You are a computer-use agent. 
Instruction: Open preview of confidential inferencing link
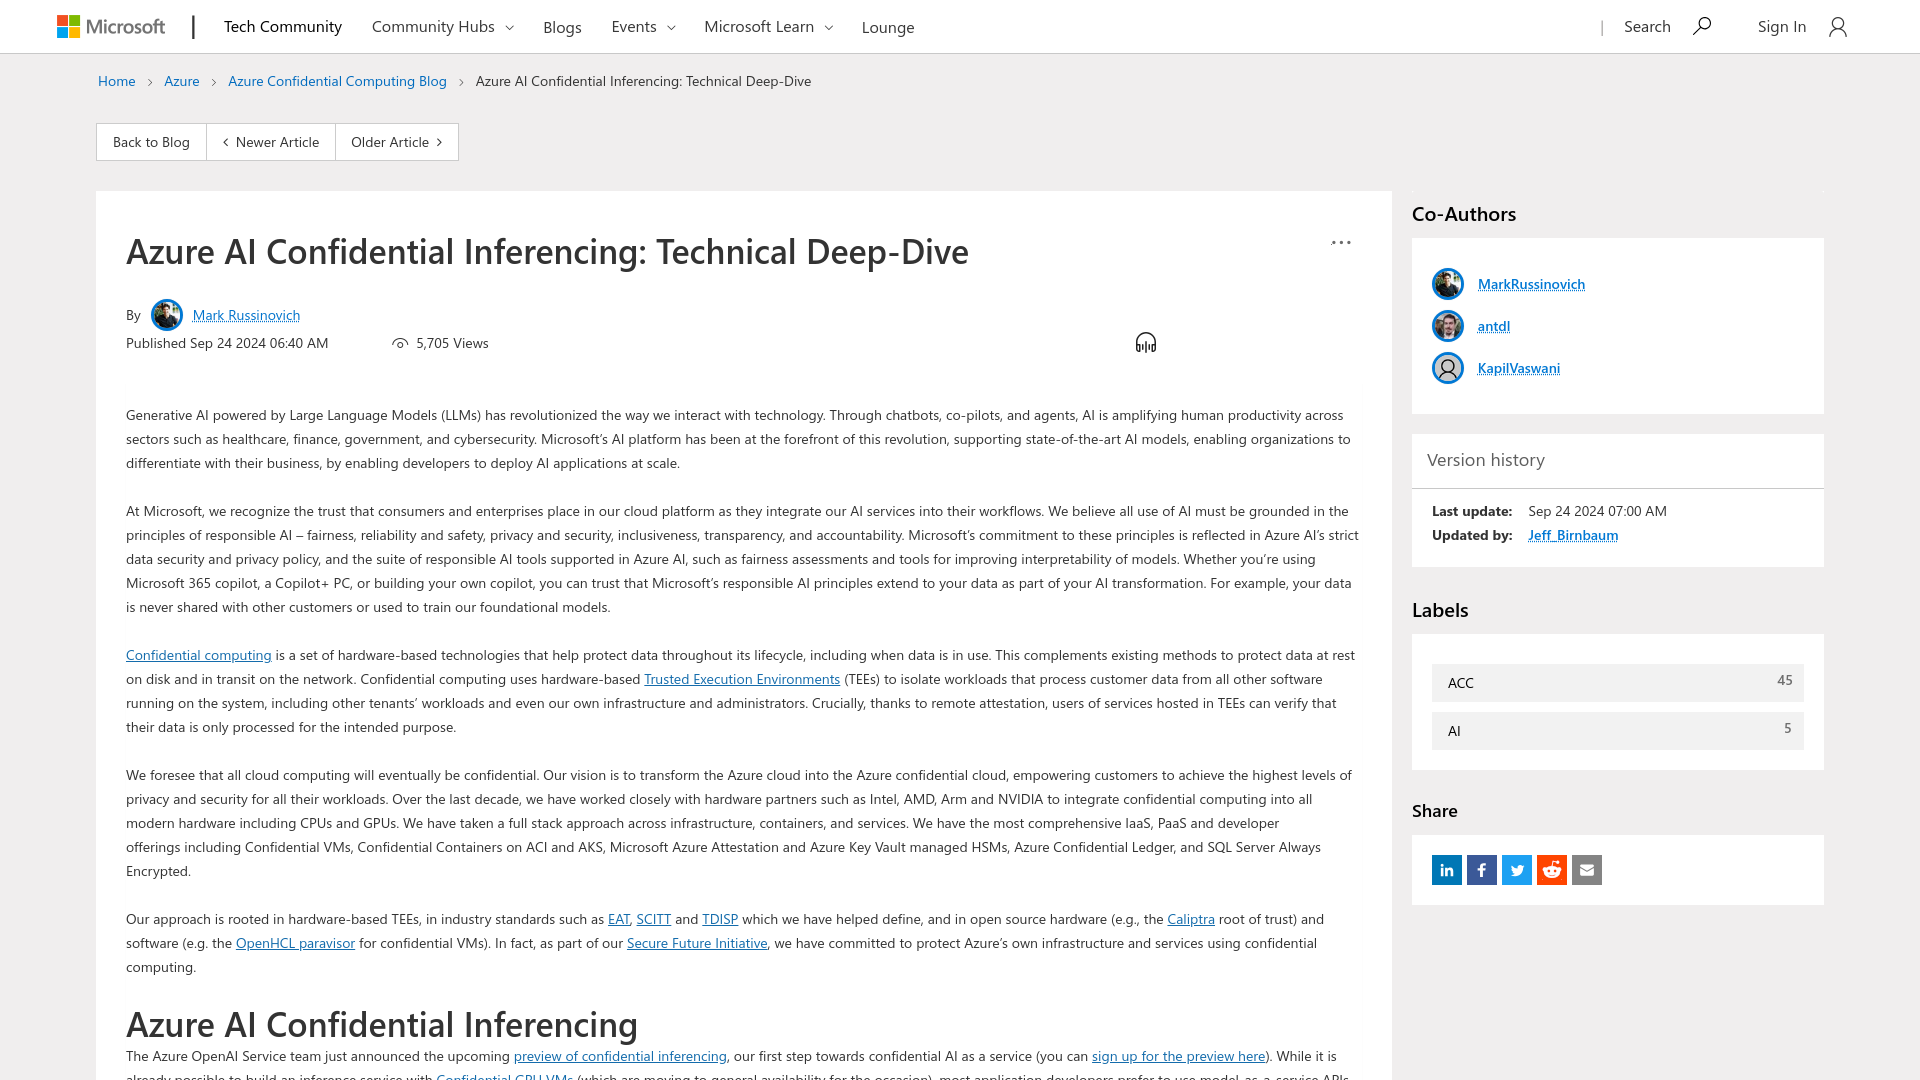620,1056
